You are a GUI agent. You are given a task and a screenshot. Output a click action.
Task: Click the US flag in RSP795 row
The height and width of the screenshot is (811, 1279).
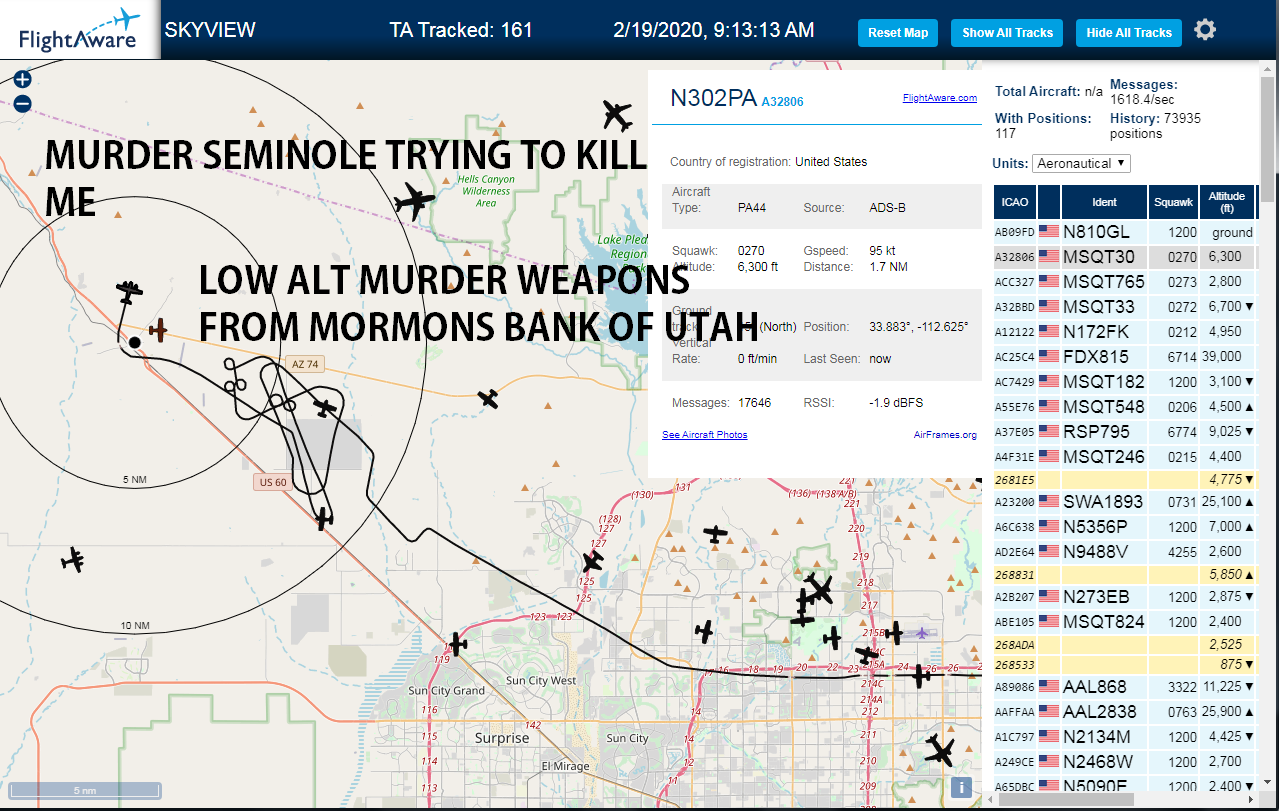click(1049, 432)
